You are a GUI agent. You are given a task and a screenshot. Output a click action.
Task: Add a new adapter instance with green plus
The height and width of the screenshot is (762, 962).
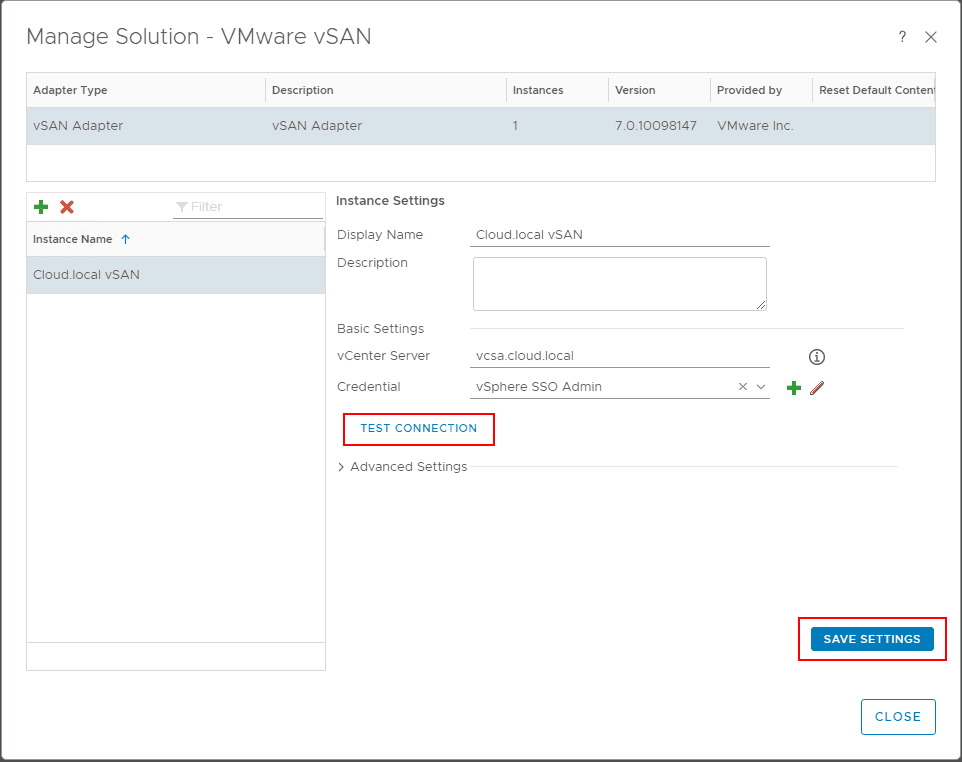pos(41,207)
